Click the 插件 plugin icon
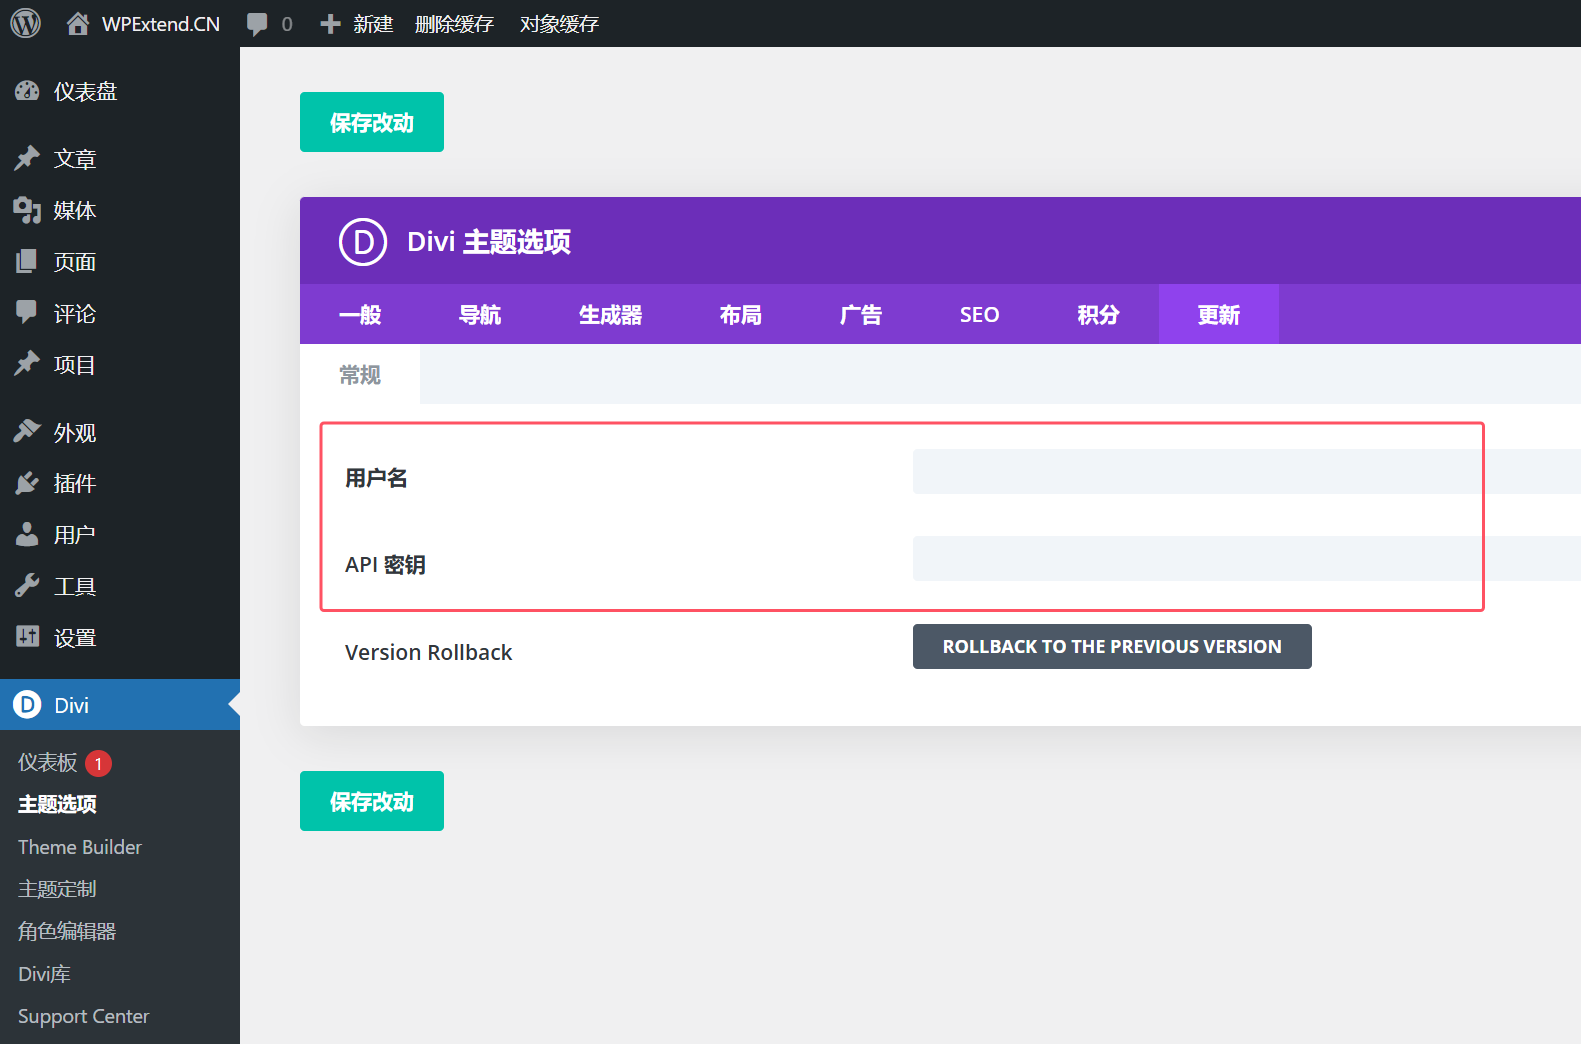Viewport: 1581px width, 1044px height. pos(27,483)
